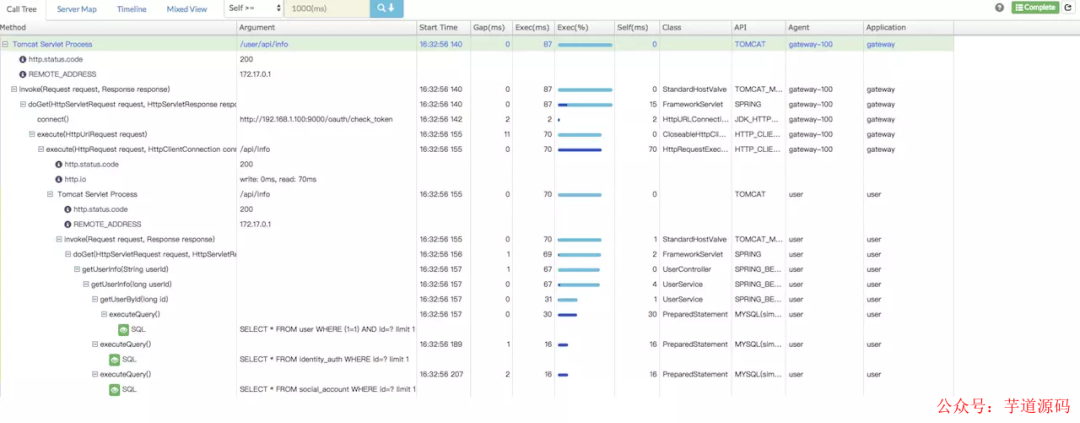The image size is (1080, 423).
Task: Switch to the Call Tree tab
Action: click(22, 9)
